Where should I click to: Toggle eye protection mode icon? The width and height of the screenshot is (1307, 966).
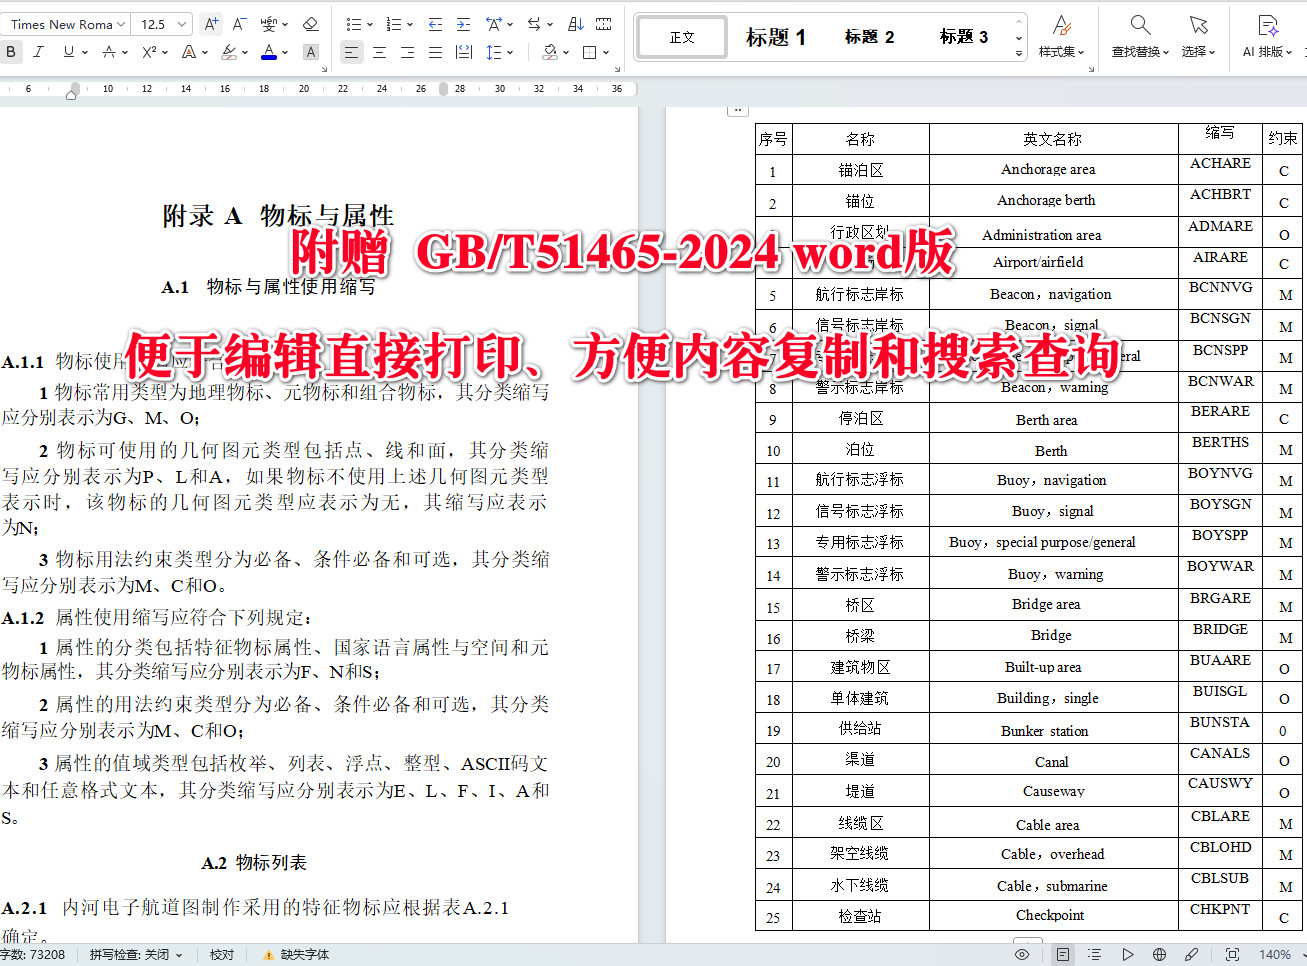tap(1022, 954)
